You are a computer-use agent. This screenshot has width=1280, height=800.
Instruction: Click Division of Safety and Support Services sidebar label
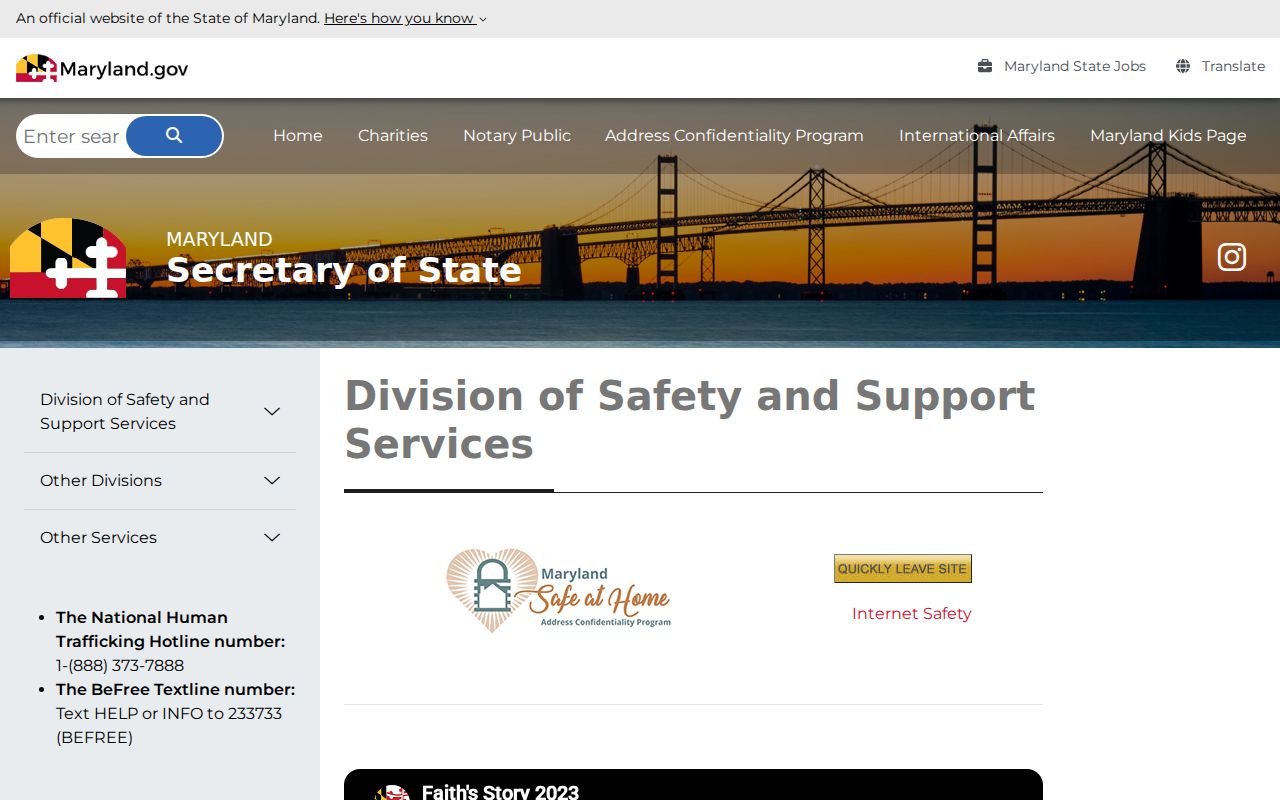pyautogui.click(x=125, y=411)
